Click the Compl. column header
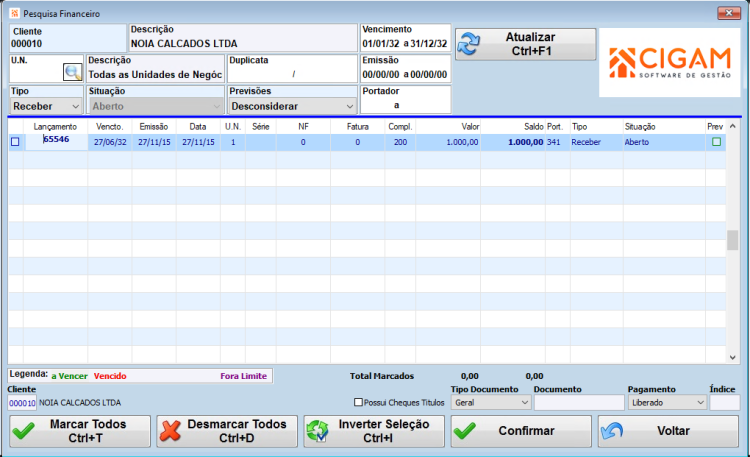750x457 pixels. (x=400, y=127)
